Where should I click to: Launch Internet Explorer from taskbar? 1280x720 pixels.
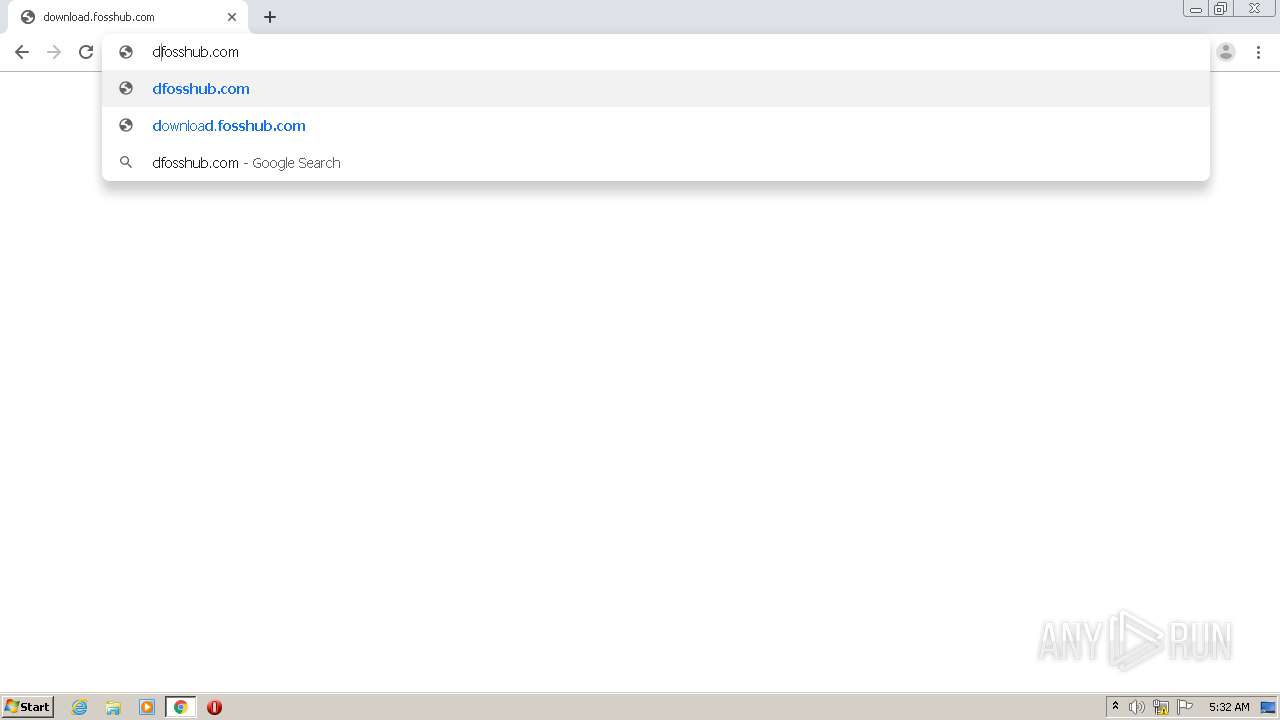80,707
